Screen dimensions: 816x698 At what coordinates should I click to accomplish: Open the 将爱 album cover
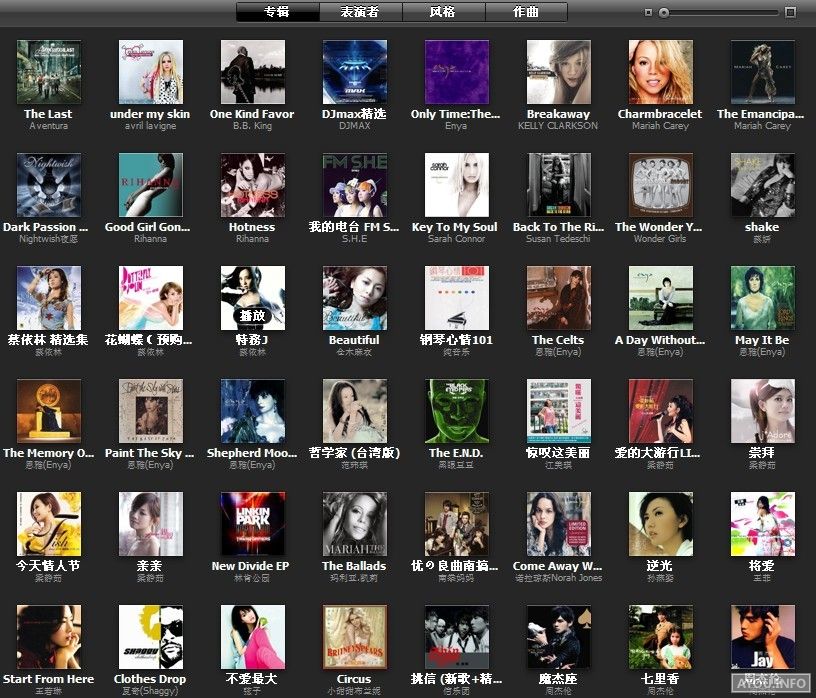point(763,524)
